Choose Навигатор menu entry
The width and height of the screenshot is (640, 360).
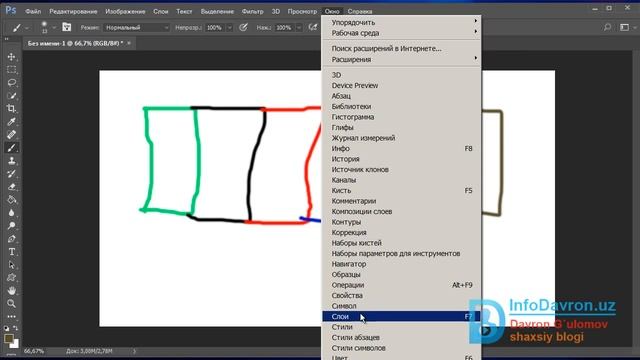click(402, 264)
